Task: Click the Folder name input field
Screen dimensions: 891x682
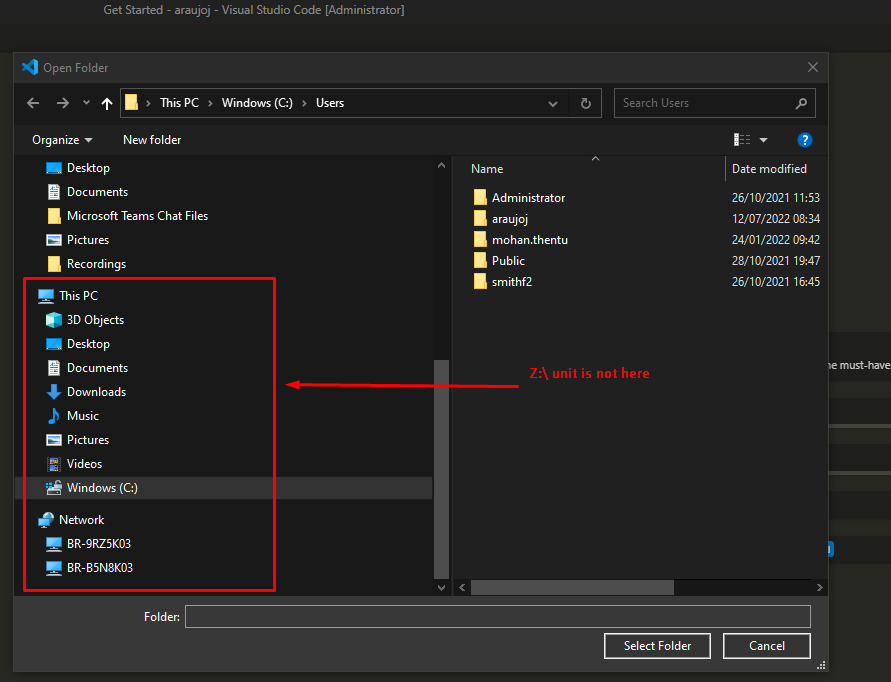Action: click(498, 617)
